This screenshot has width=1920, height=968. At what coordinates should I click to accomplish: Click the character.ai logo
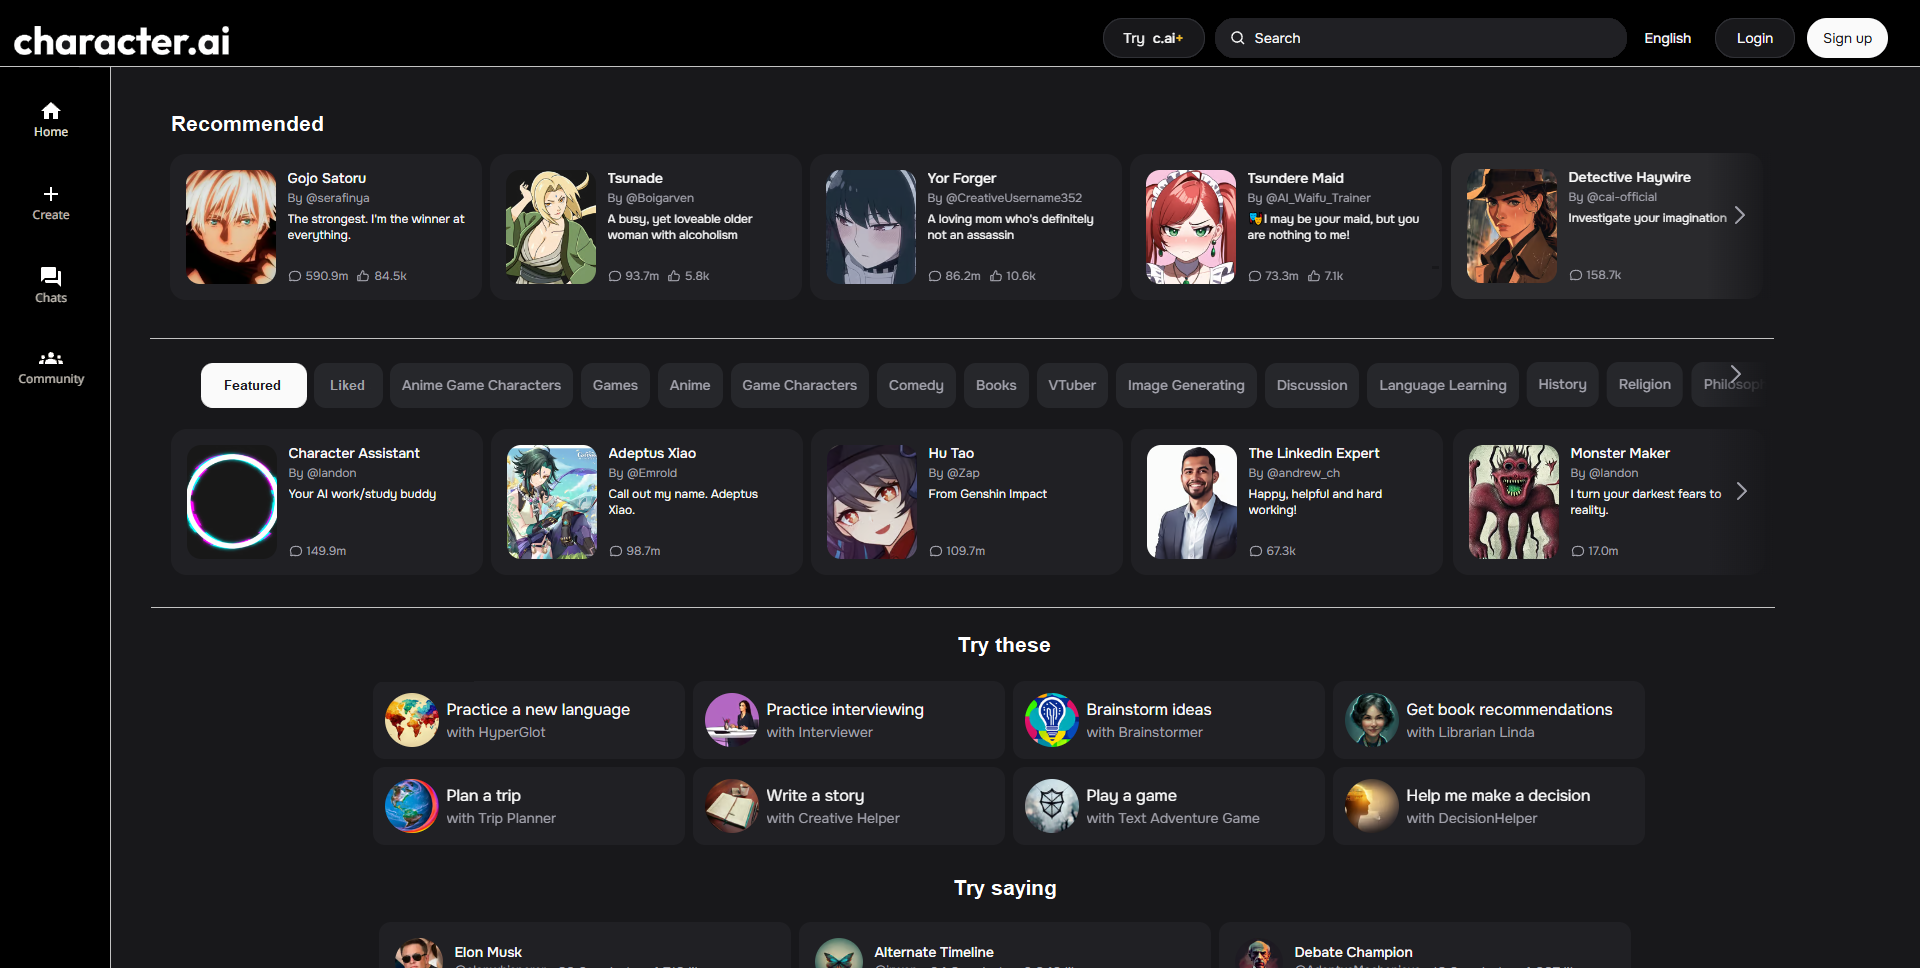coord(120,40)
